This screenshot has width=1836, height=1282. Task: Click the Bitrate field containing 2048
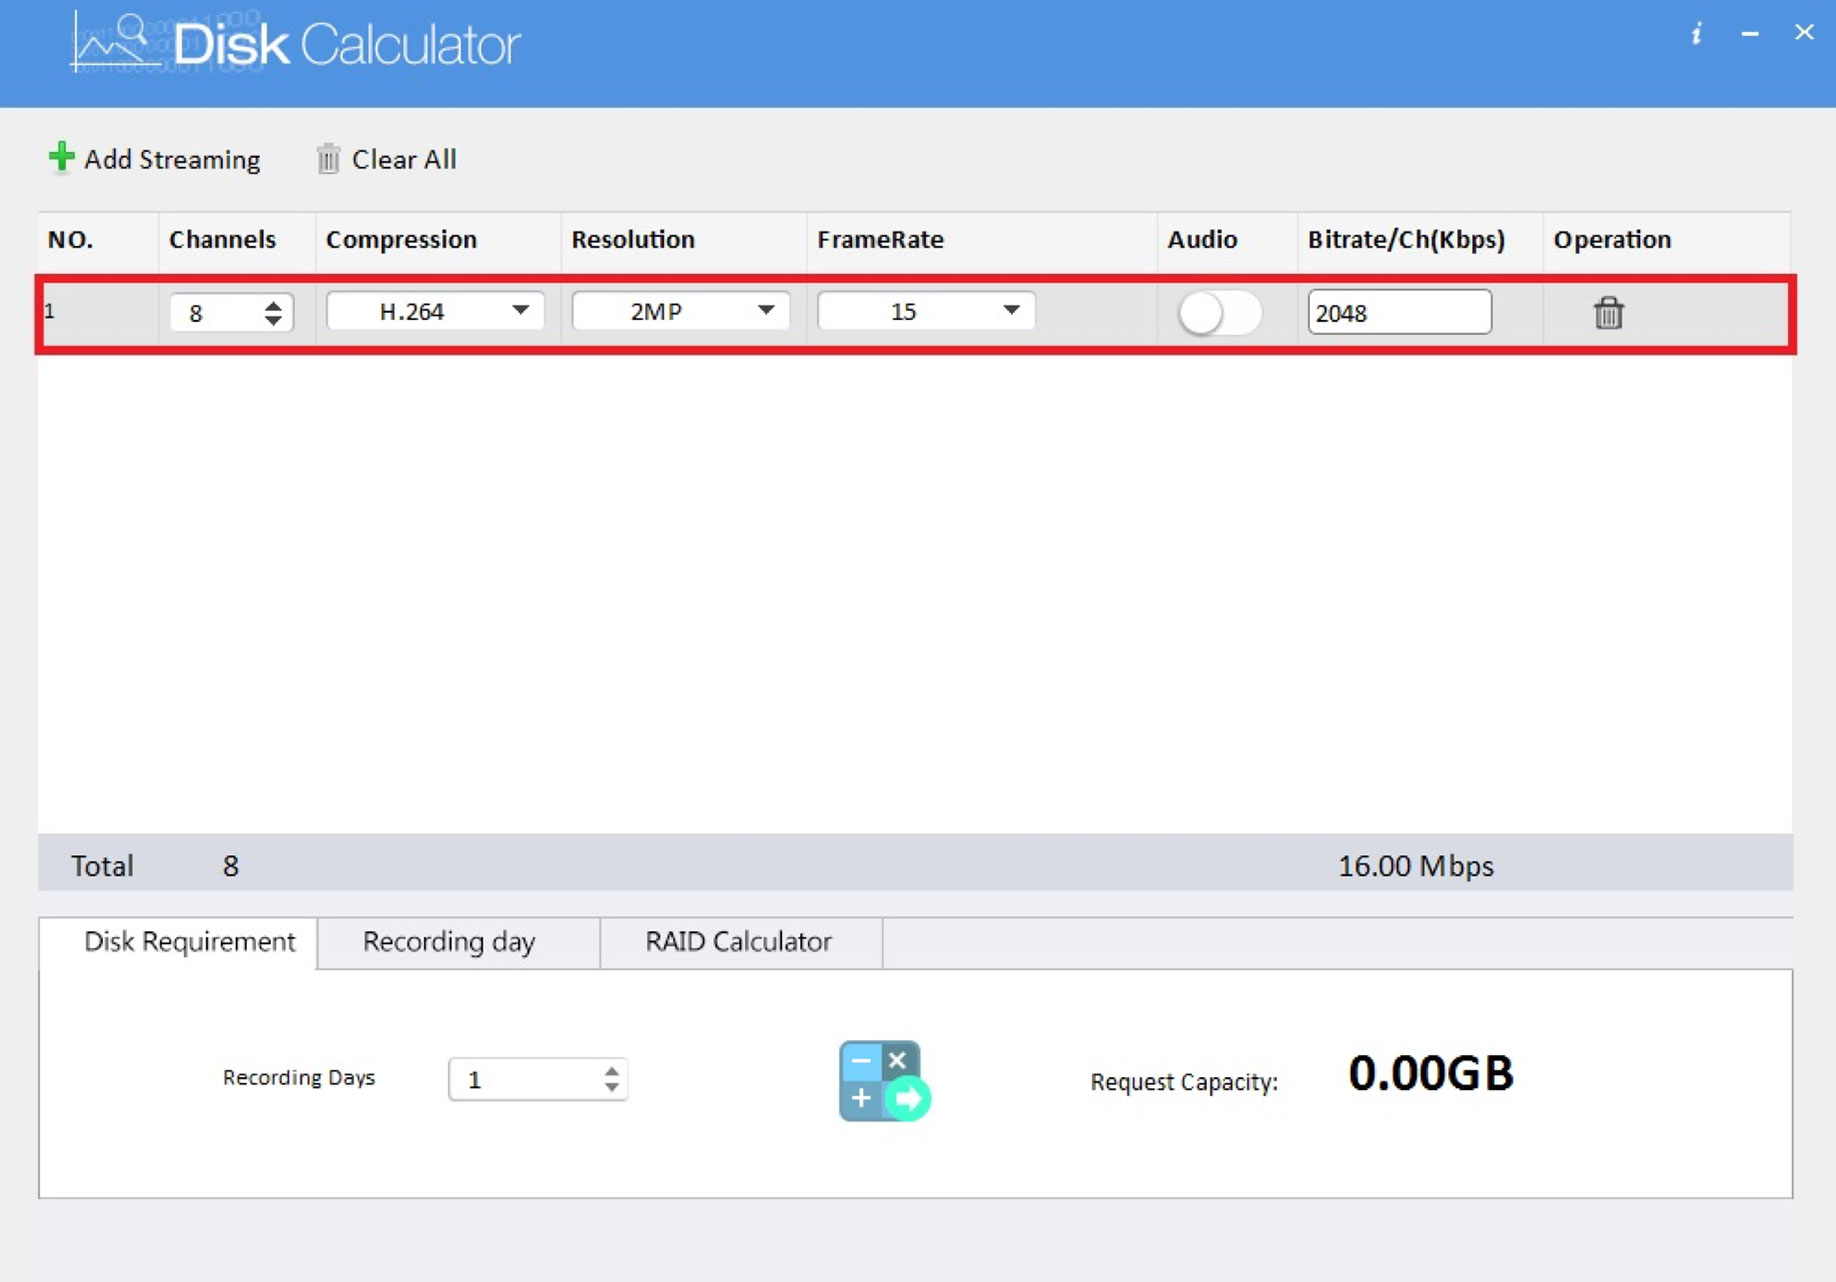[x=1397, y=313]
